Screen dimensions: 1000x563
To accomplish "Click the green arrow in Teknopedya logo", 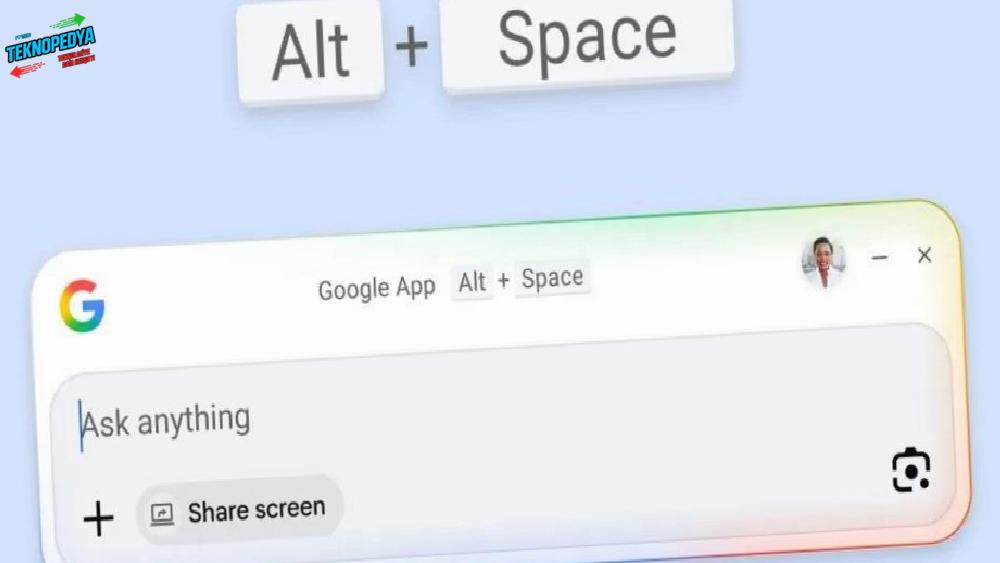I will 68,22.
